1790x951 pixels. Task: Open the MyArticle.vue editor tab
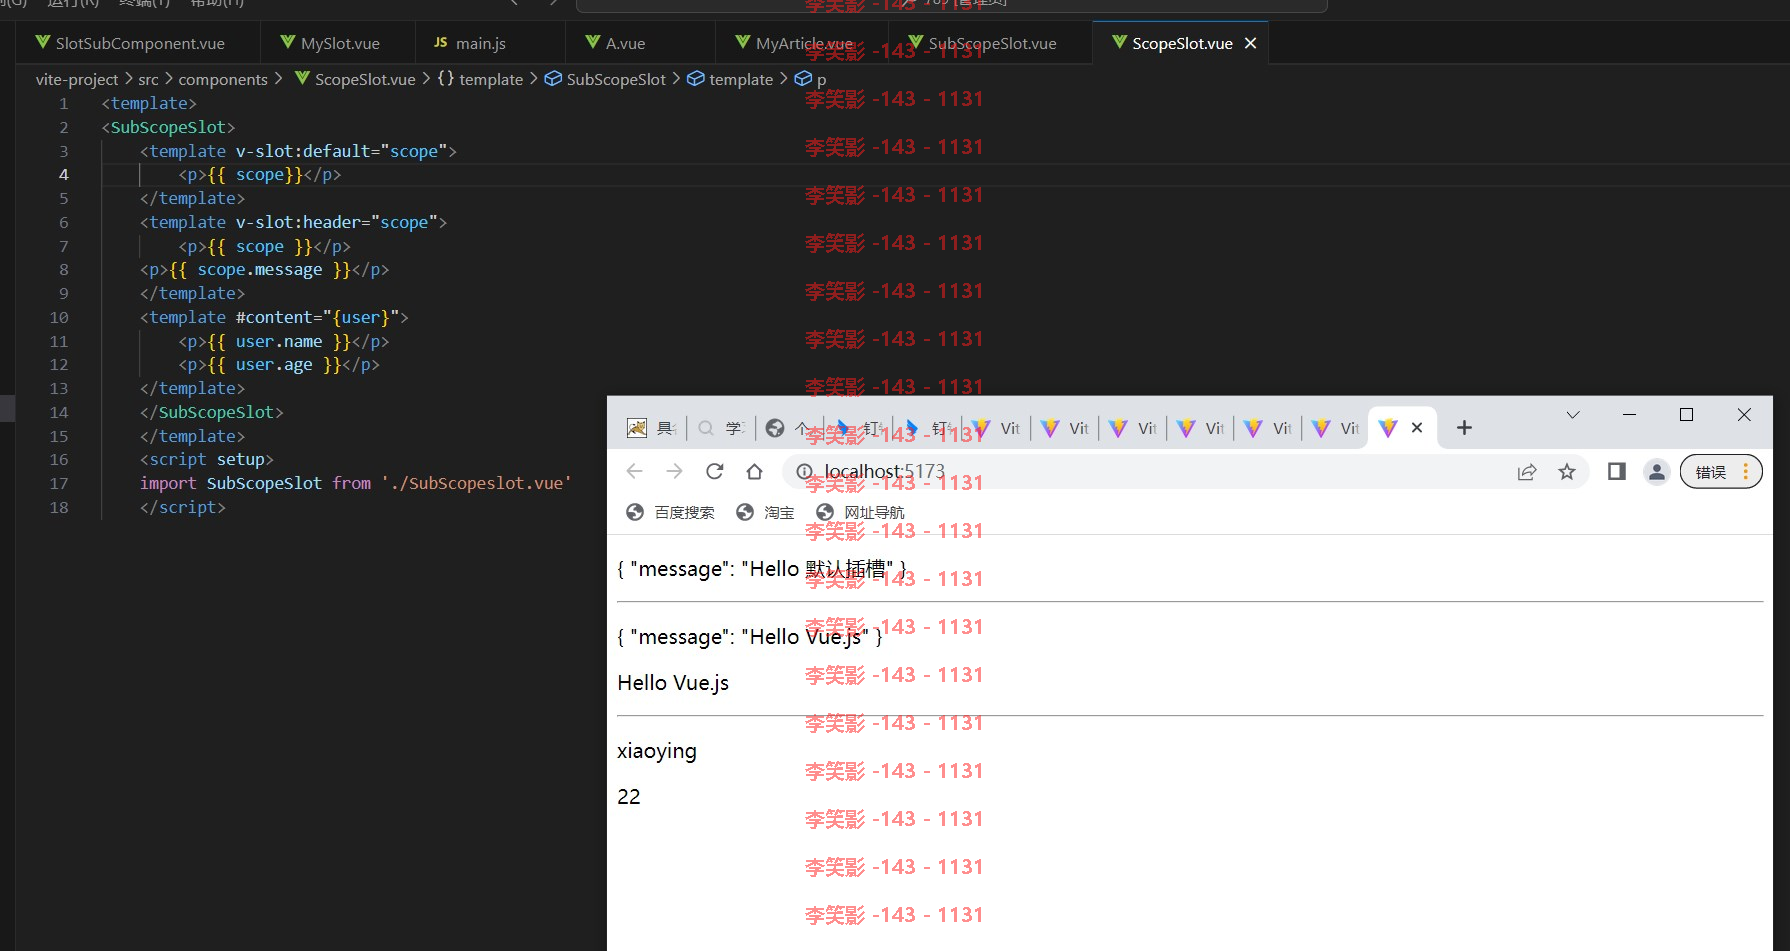(x=795, y=43)
